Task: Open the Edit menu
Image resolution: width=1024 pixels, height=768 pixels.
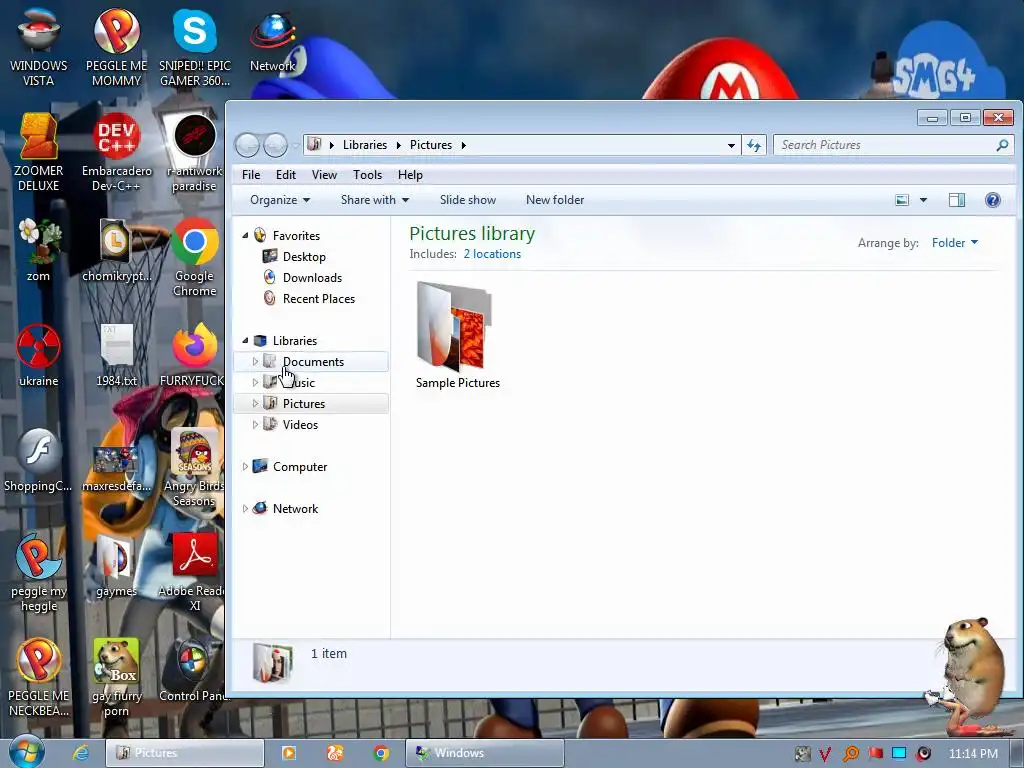Action: point(285,175)
